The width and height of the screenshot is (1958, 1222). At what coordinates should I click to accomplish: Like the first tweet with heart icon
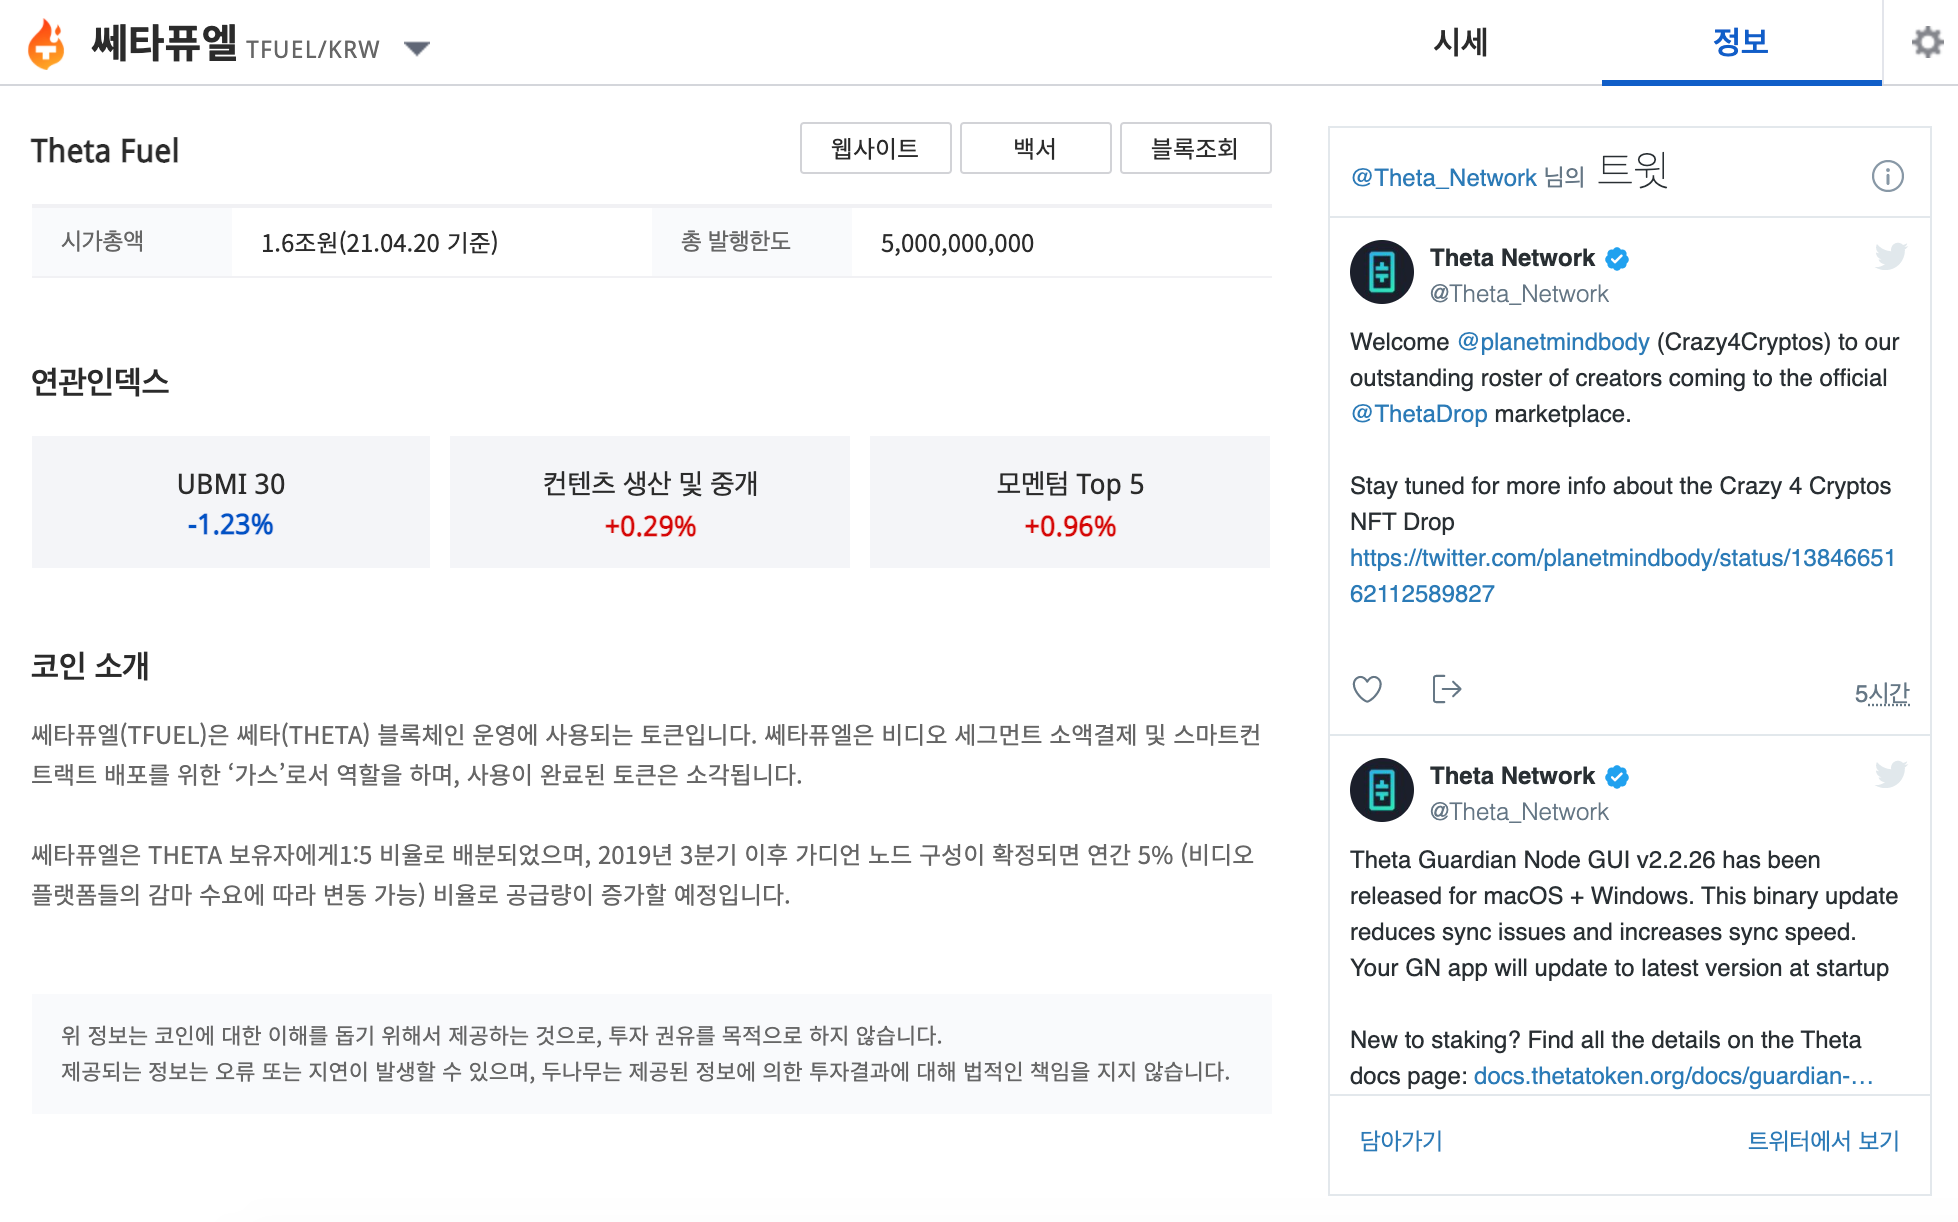pyautogui.click(x=1367, y=689)
